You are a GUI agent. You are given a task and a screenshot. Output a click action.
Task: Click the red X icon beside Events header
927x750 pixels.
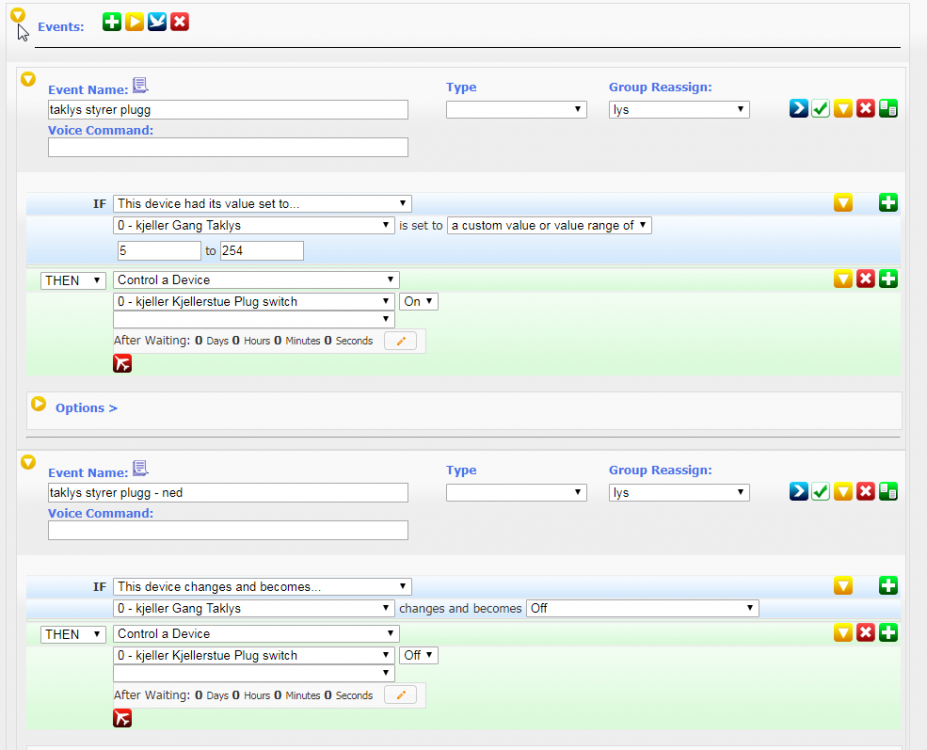tap(179, 21)
